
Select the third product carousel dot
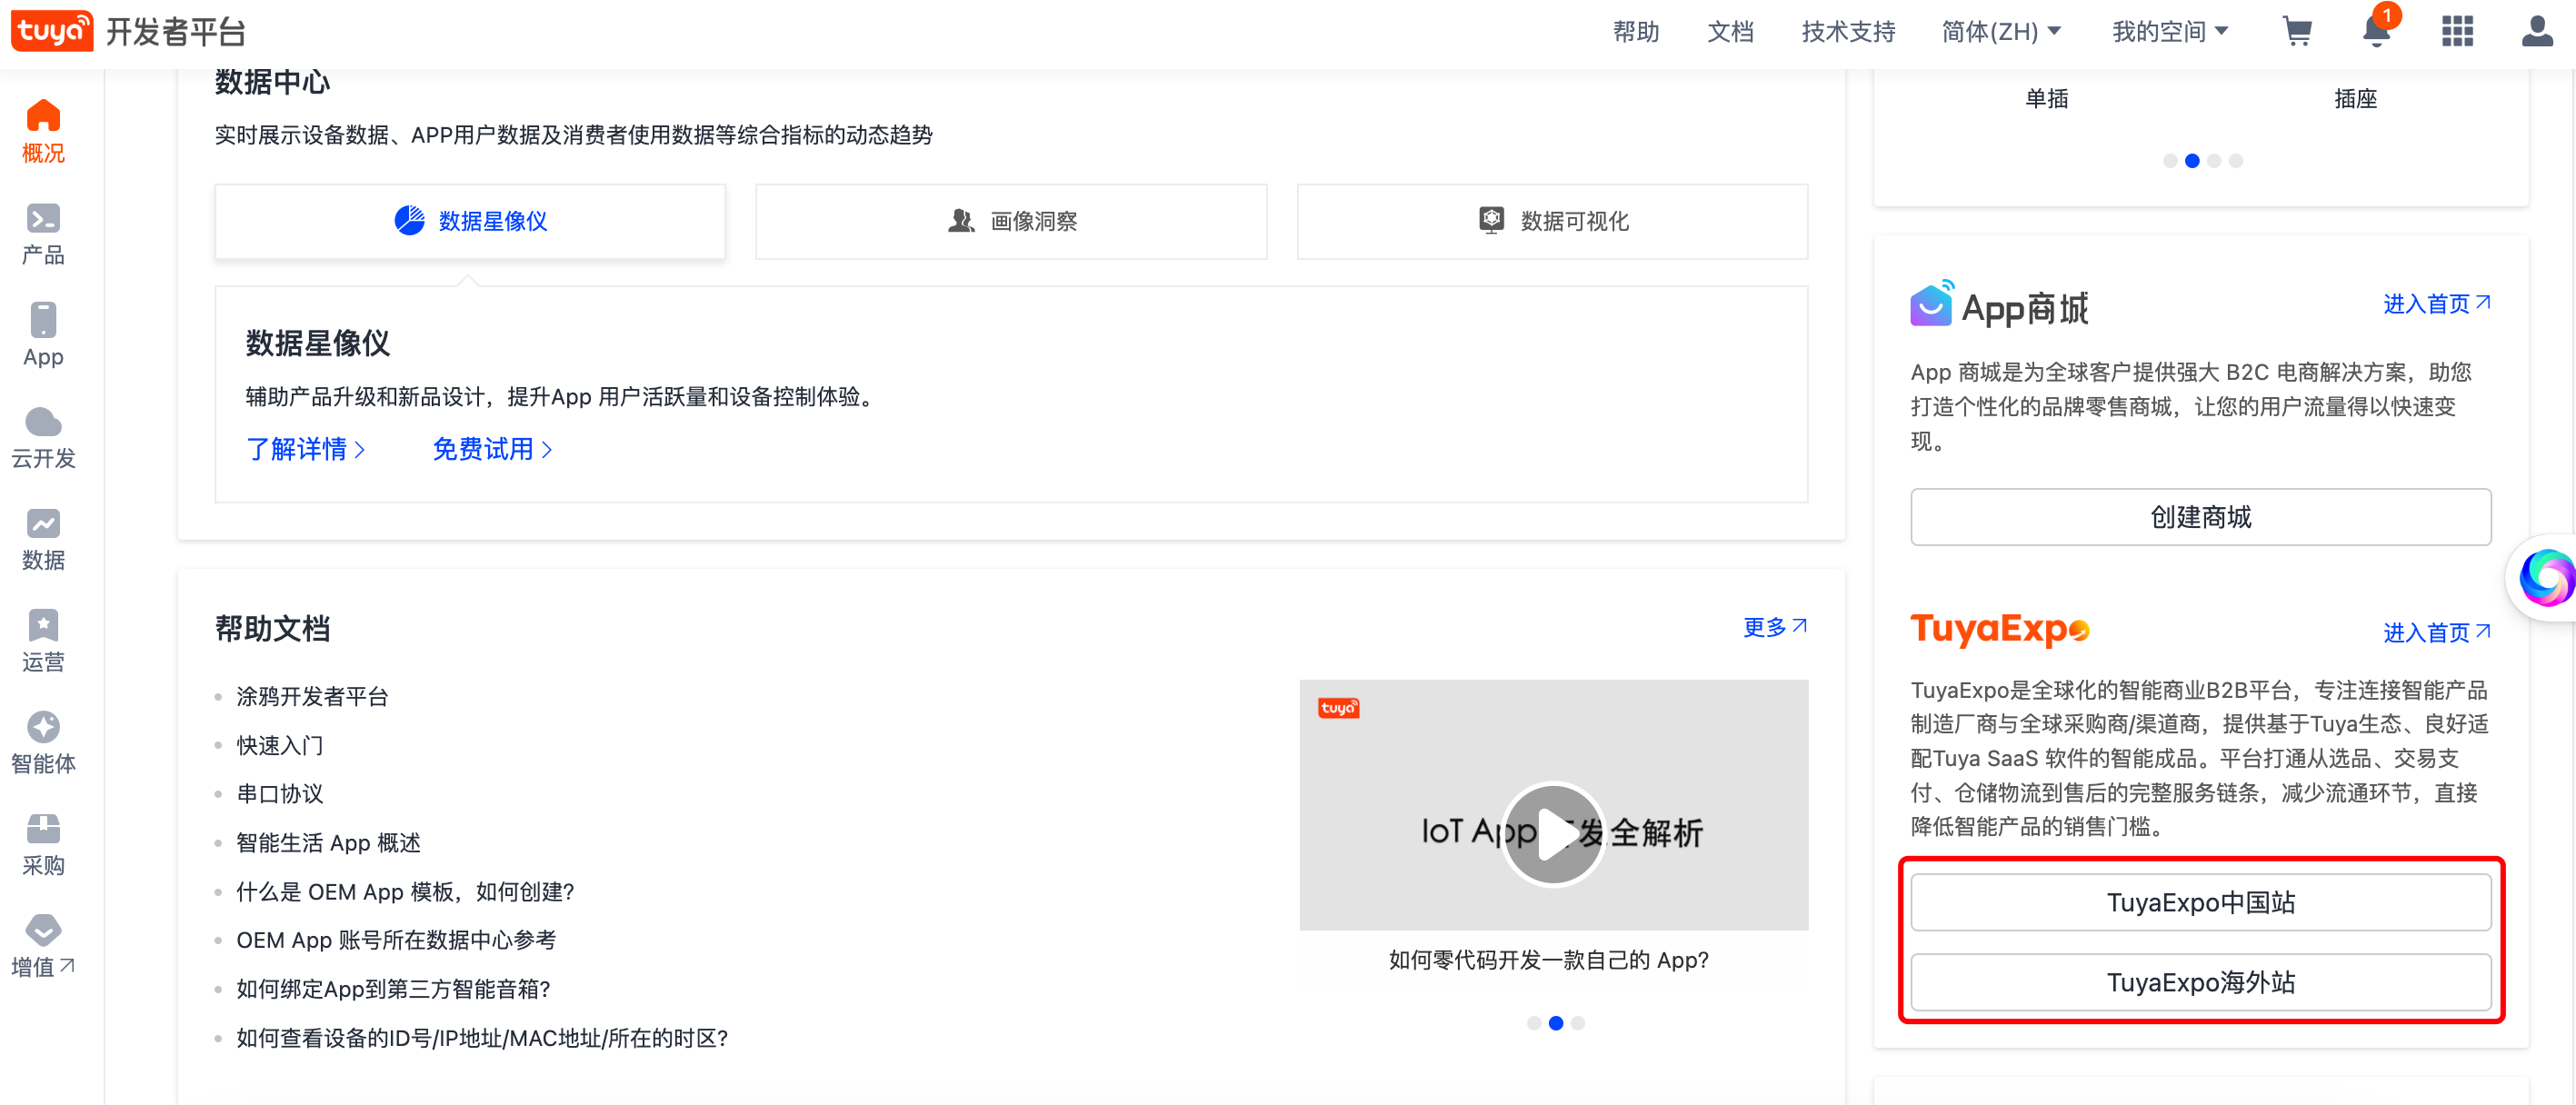[x=2213, y=161]
